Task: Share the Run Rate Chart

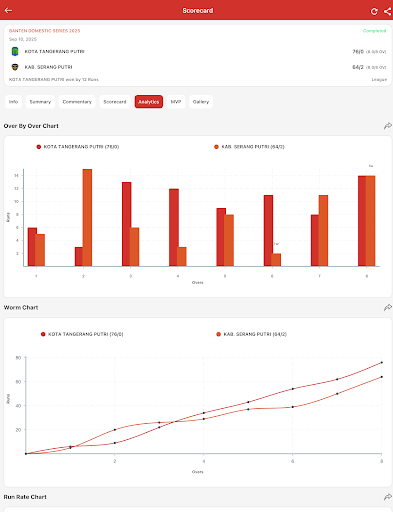Action: pos(387,497)
